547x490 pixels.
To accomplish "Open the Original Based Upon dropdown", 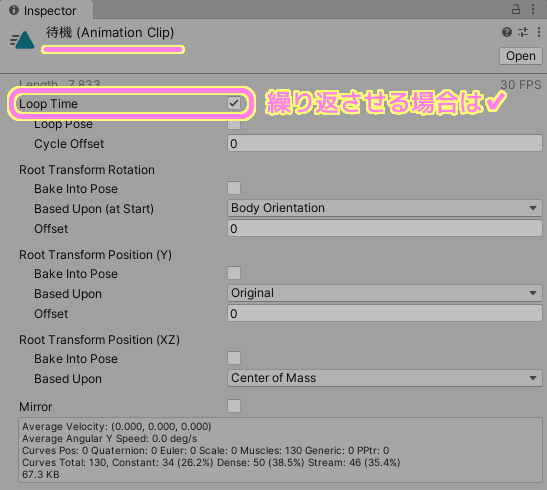I will pos(385,293).
